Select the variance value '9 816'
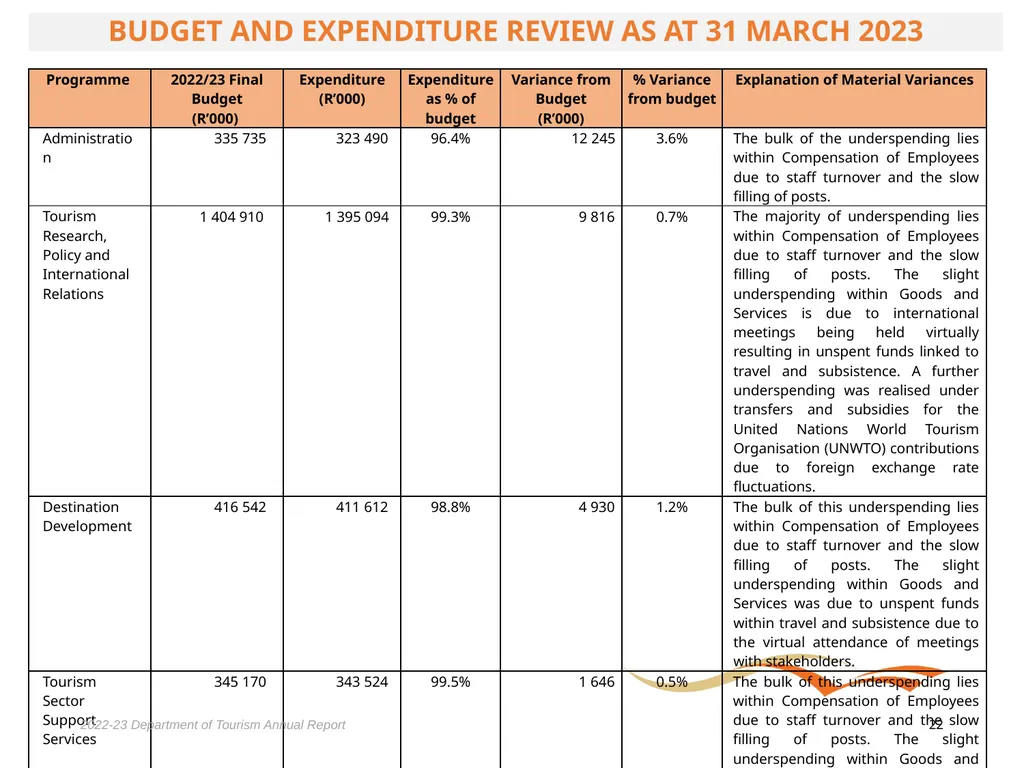 click(x=596, y=217)
